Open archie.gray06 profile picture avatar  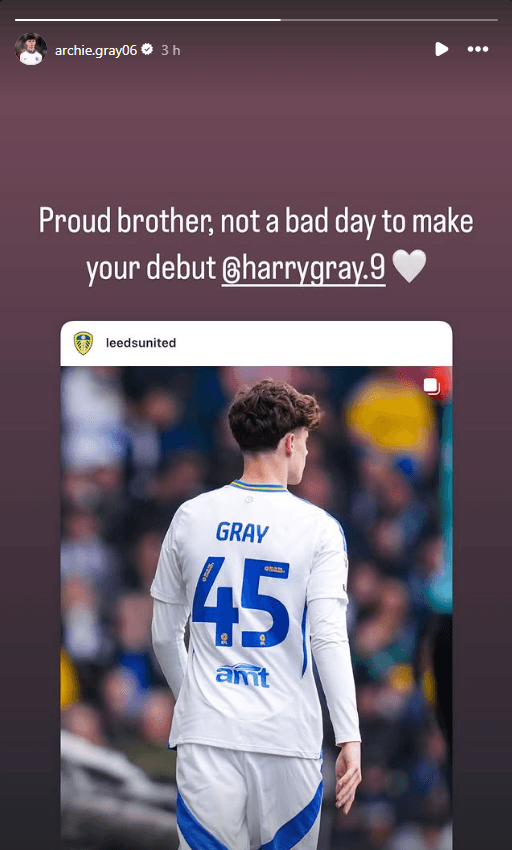[x=31, y=49]
